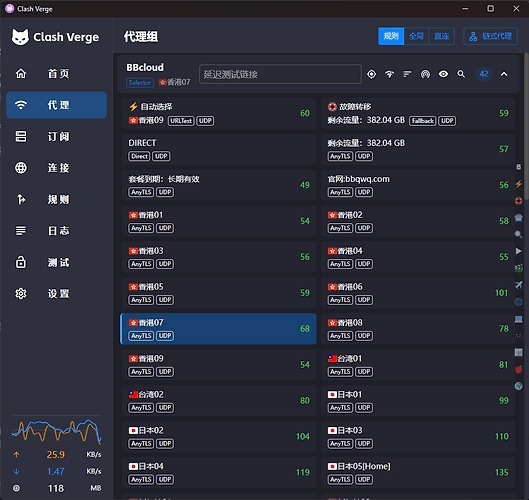This screenshot has width=529, height=500.
Task: Switch to 规则 rule mode
Action: tap(391, 36)
